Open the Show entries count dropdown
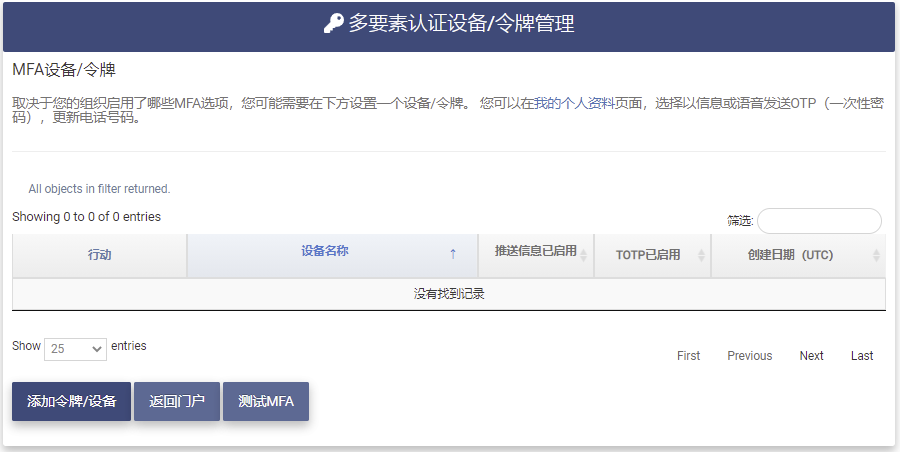The image size is (900, 452). click(x=75, y=349)
